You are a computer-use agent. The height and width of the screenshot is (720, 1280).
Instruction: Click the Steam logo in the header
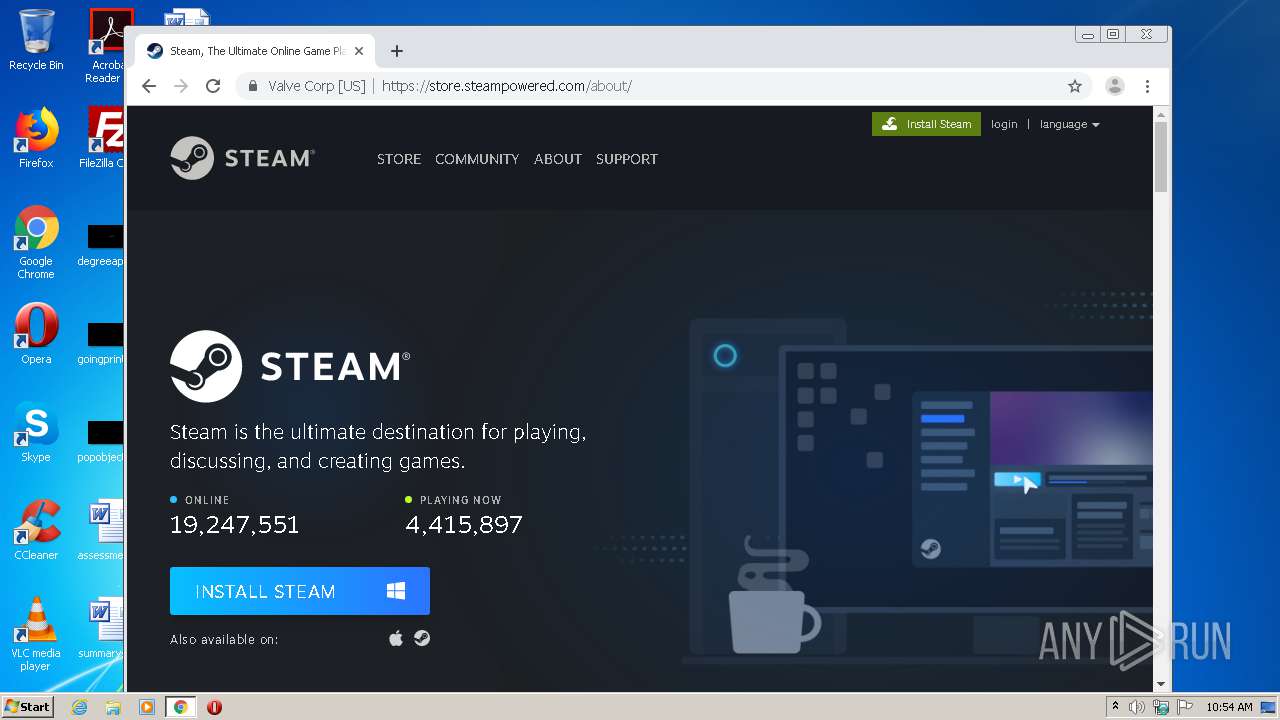(242, 158)
